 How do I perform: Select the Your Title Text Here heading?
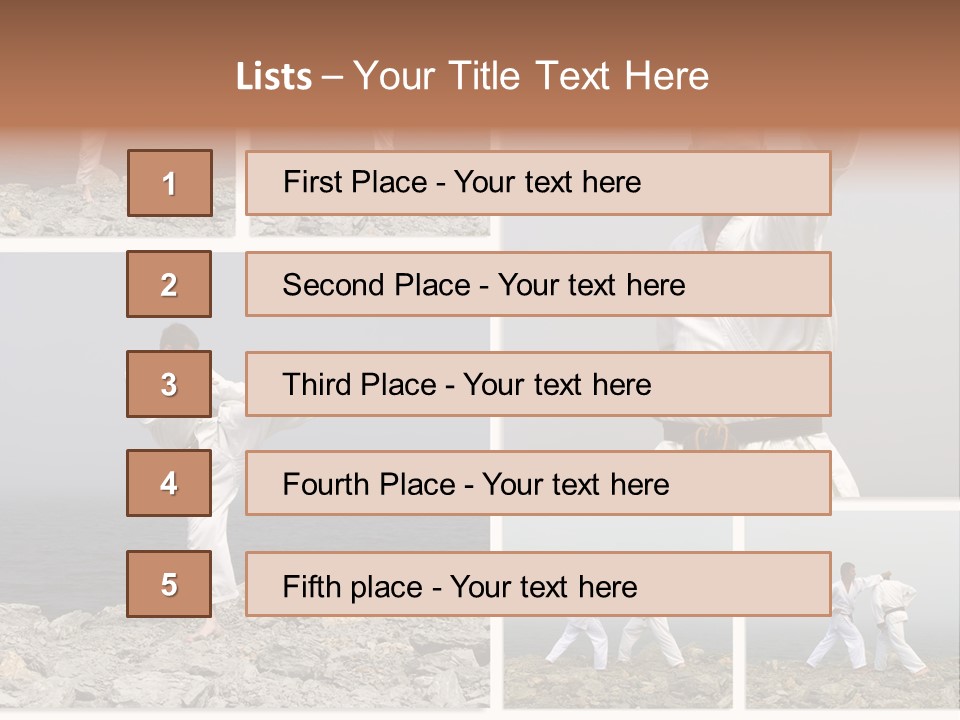(x=531, y=77)
